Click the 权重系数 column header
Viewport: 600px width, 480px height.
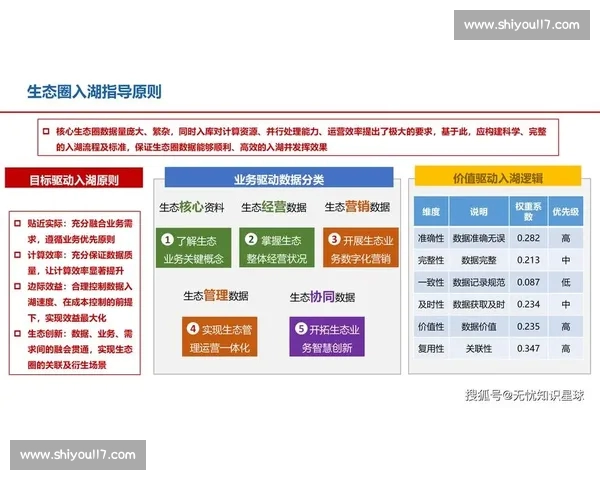(528, 211)
